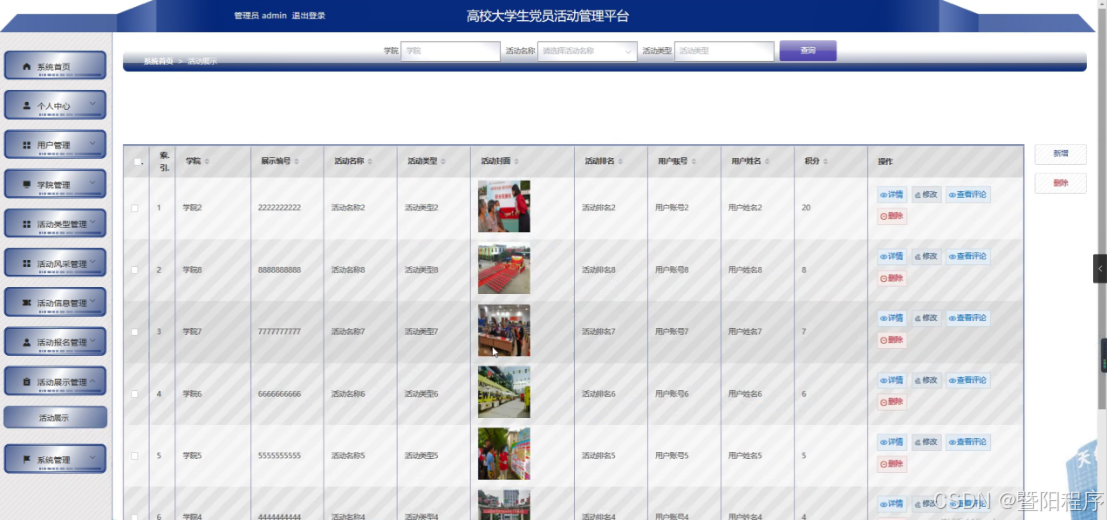
Task: Expand 活动风采管理 with its chevron
Action: [93, 262]
